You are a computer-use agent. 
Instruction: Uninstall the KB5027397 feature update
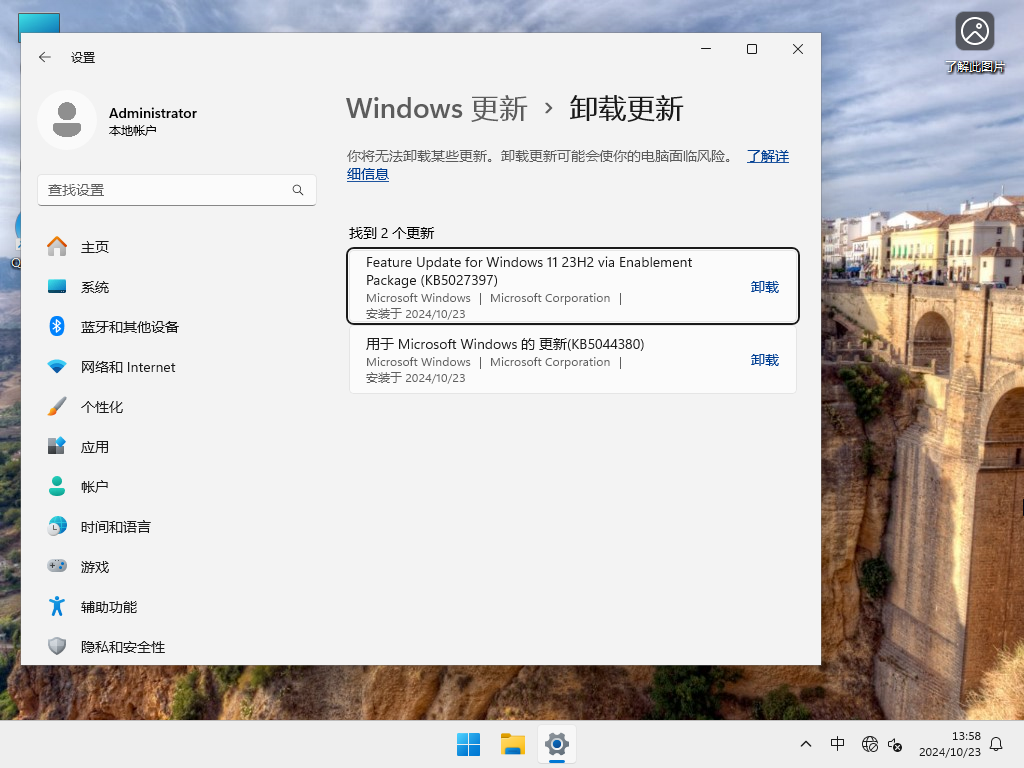pos(764,286)
